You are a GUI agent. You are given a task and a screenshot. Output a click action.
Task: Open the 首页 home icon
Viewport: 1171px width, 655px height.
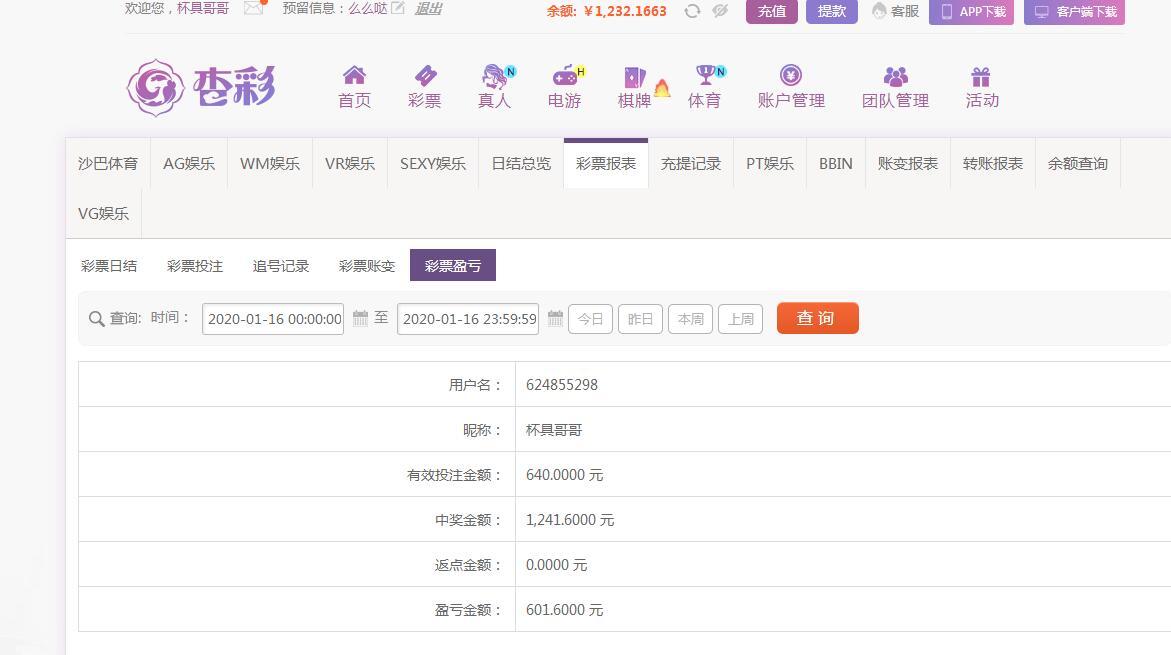point(354,76)
